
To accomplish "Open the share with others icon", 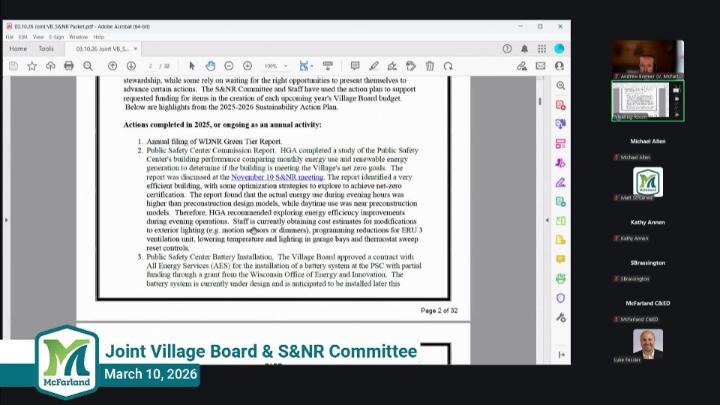I will pos(559,66).
